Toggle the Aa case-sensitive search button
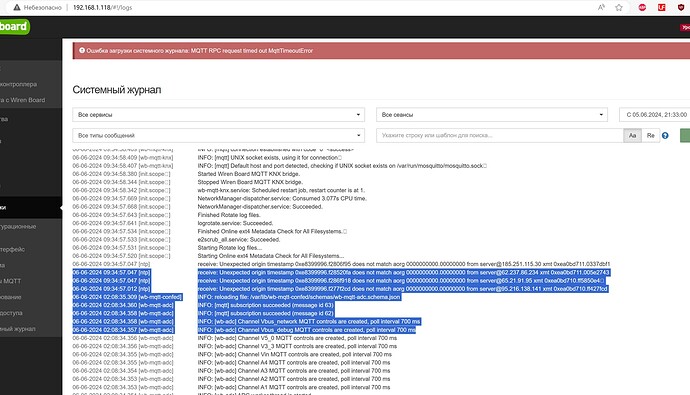690x395 pixels. (632, 135)
